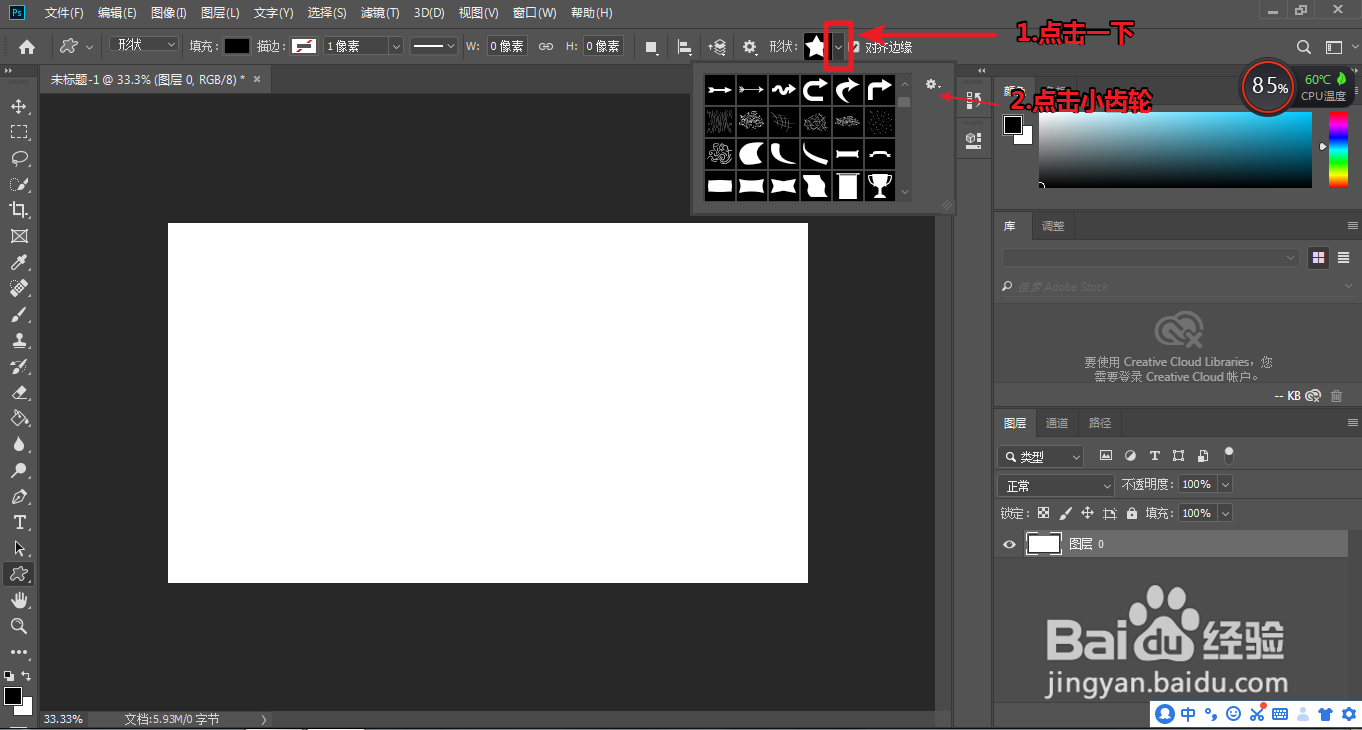This screenshot has width=1362, height=730.
Task: Select the Rectangular Marquee tool
Action: point(18,132)
